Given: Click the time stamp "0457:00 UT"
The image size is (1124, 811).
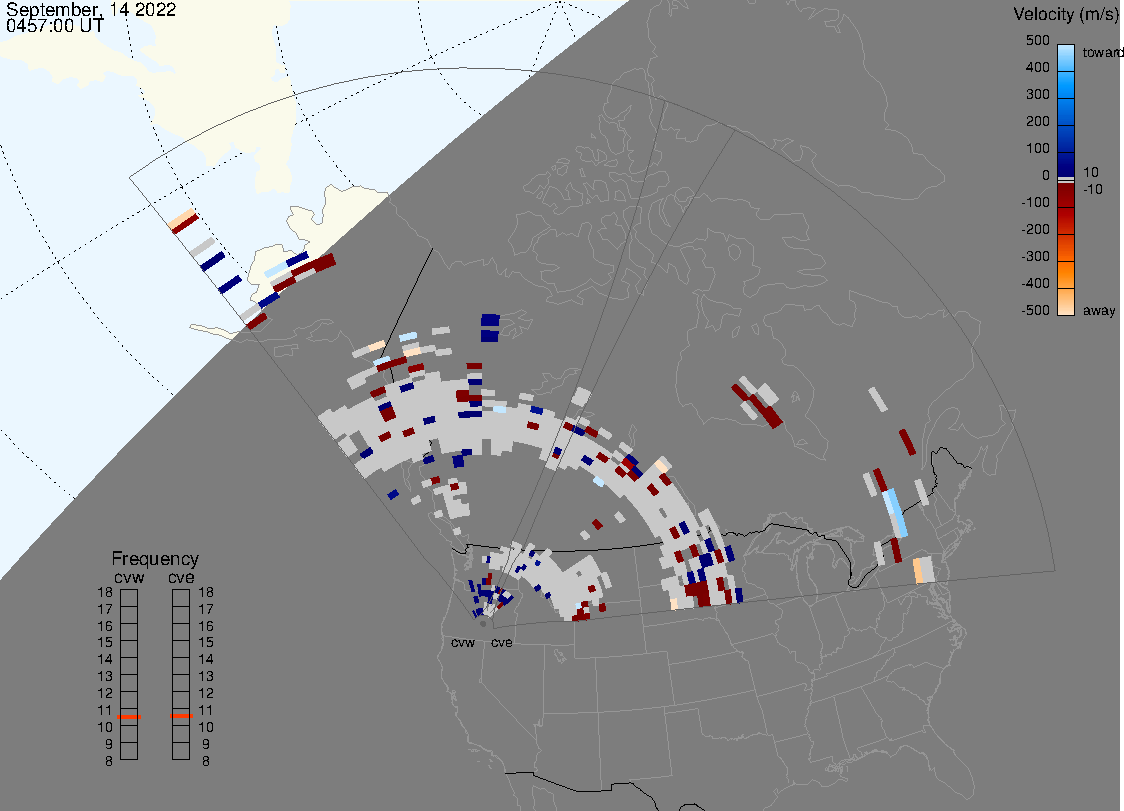Looking at the screenshot, I should point(54,26).
